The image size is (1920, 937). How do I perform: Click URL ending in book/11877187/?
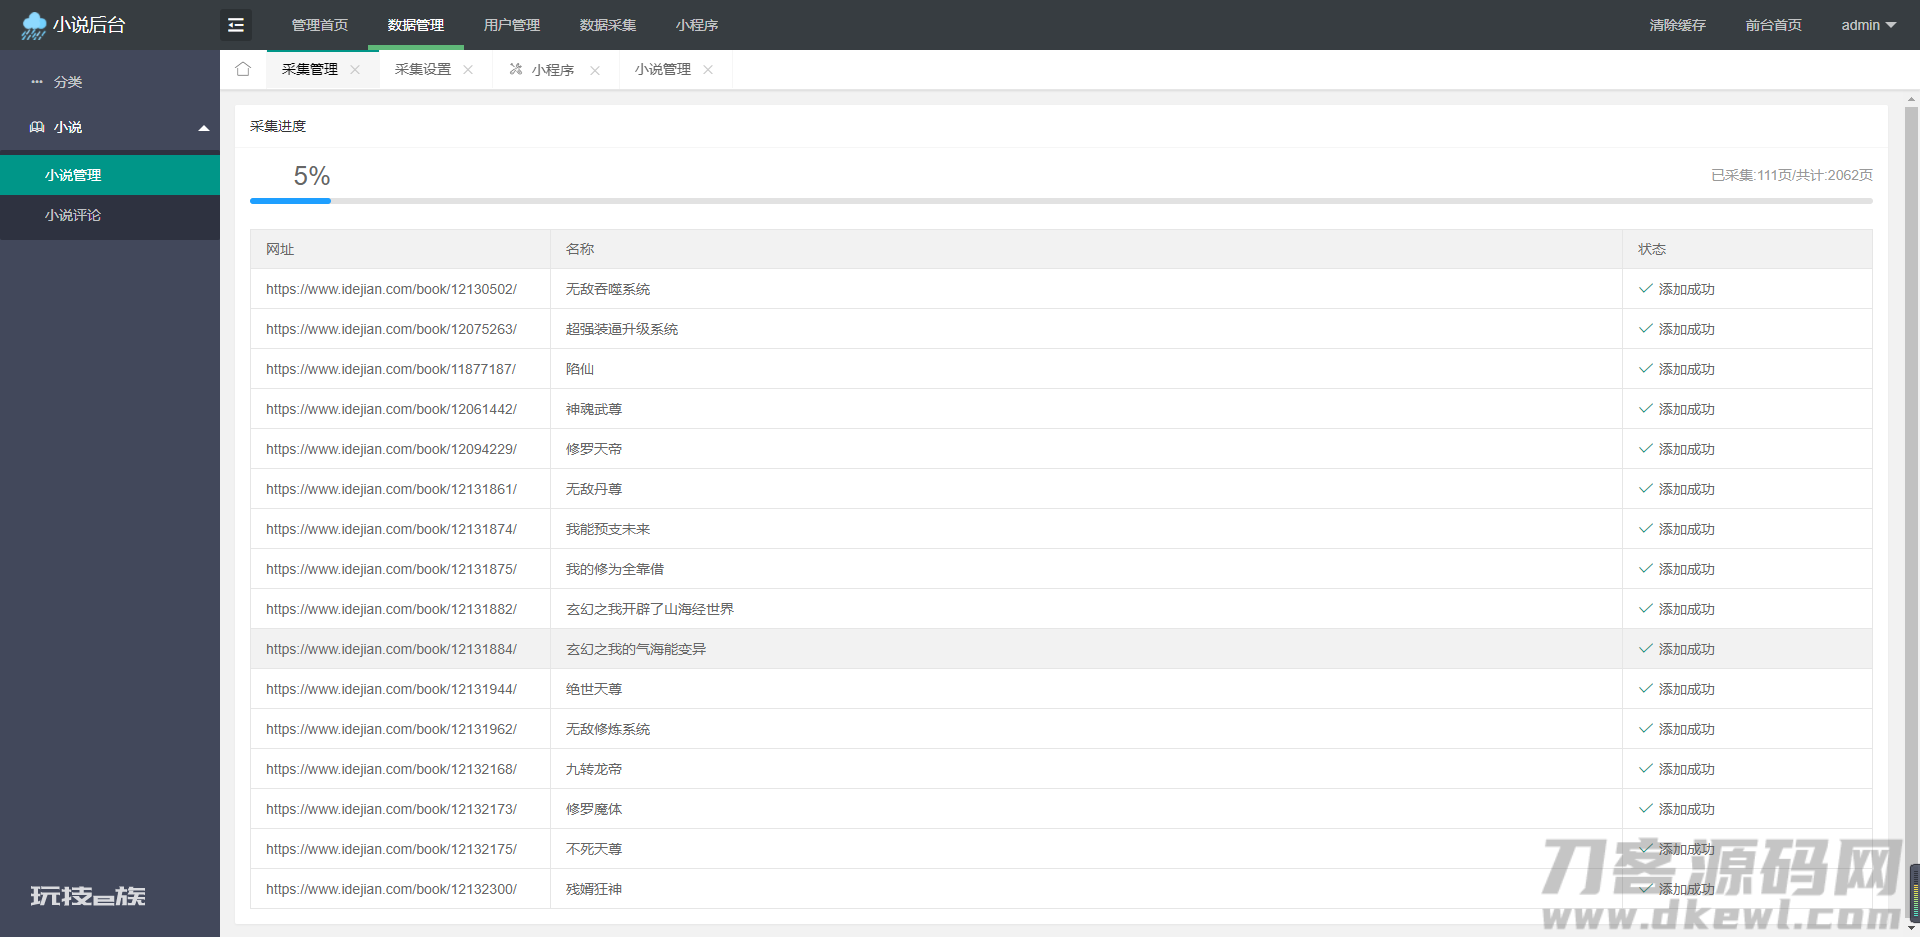[391, 369]
